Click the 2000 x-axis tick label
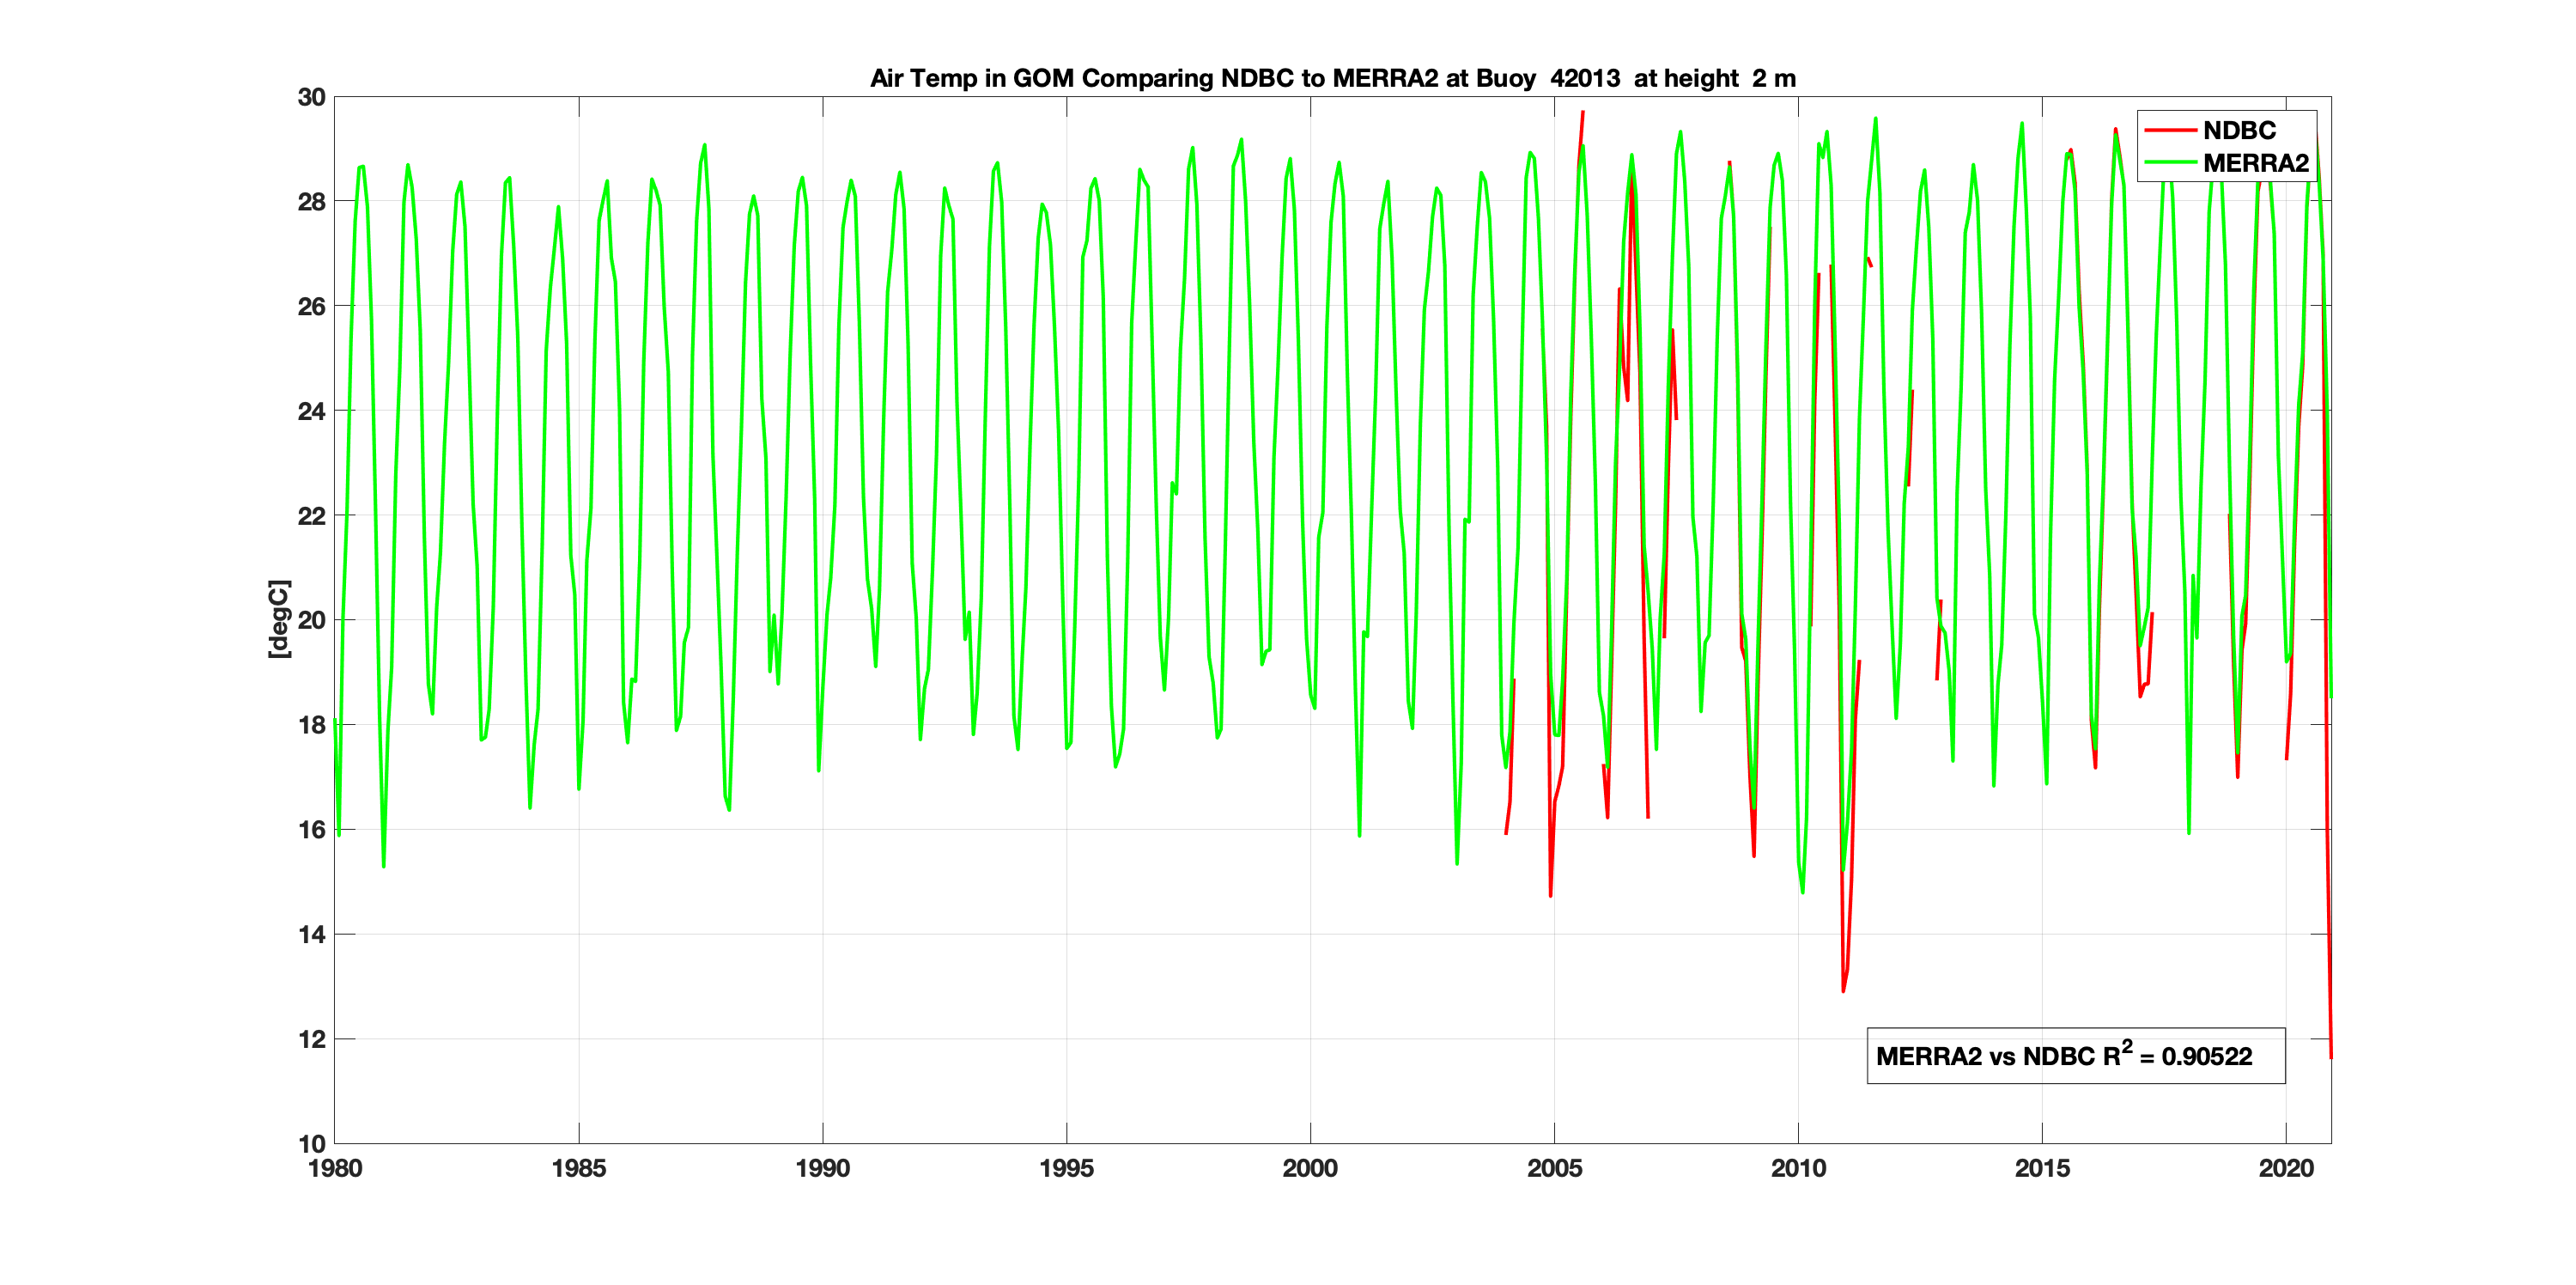 point(1310,1168)
